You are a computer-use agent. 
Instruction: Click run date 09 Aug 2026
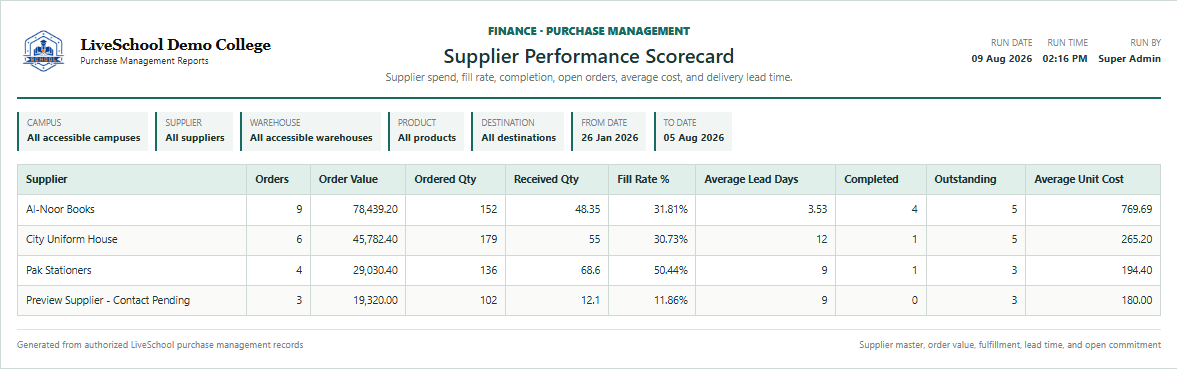pyautogui.click(x=1001, y=59)
